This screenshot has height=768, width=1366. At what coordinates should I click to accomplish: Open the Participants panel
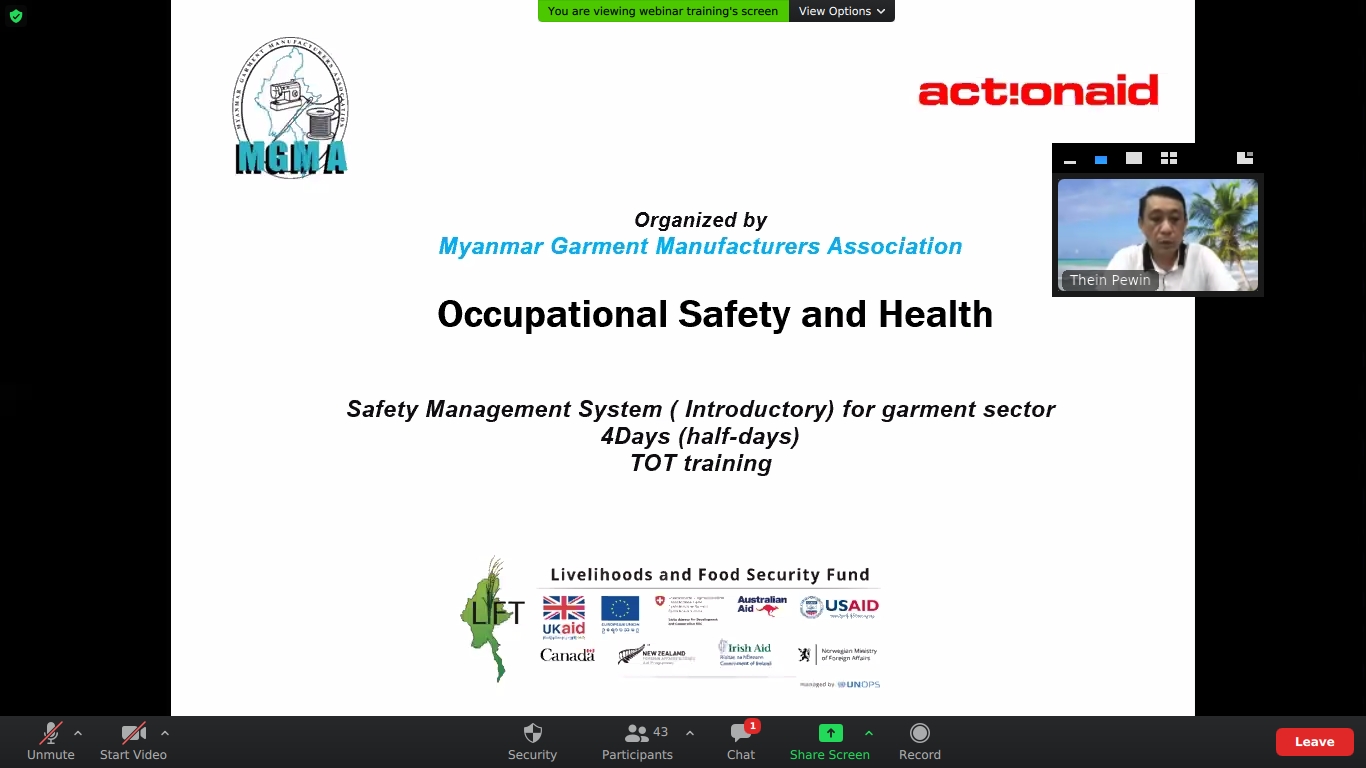(x=637, y=742)
